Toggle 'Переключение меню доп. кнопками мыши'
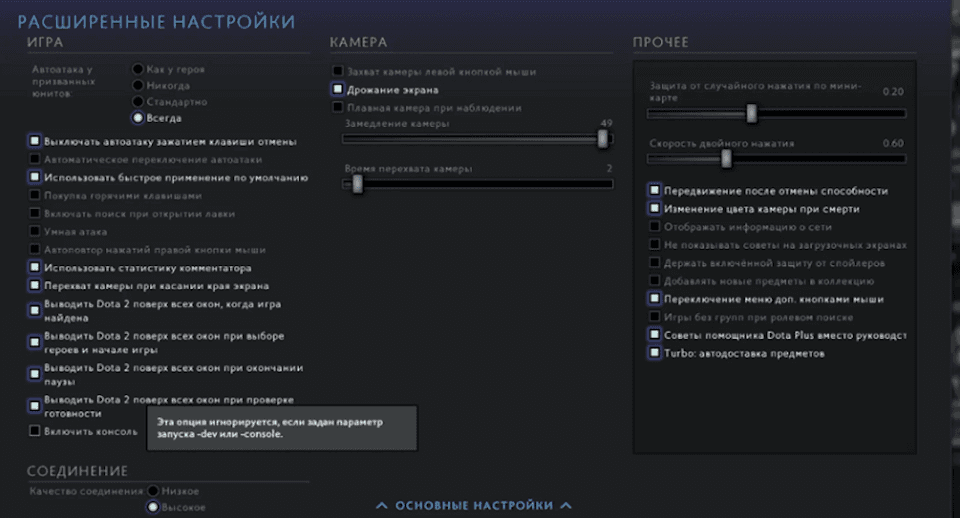The width and height of the screenshot is (960, 518). coord(654,299)
